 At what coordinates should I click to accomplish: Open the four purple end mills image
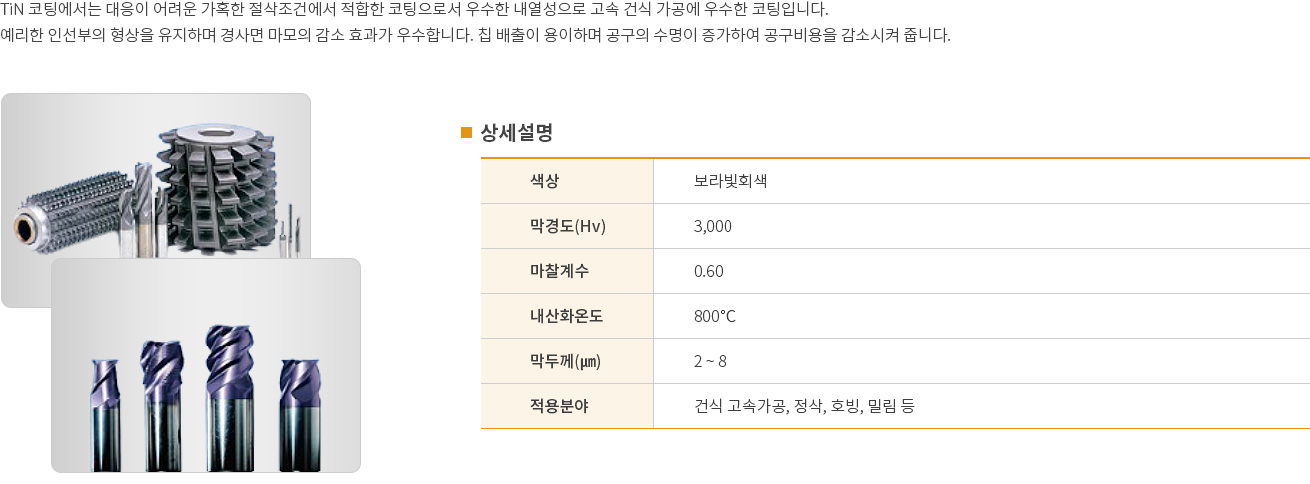[x=206, y=365]
